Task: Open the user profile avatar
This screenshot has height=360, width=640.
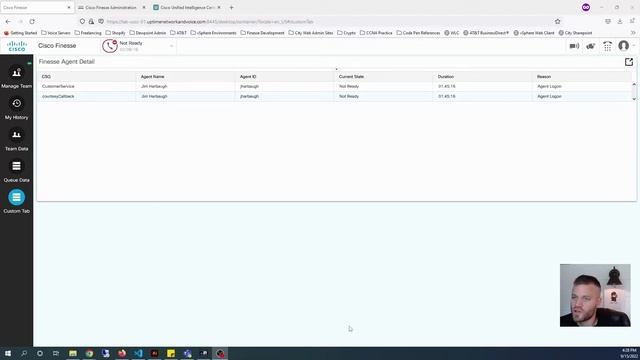Action: pos(623,46)
